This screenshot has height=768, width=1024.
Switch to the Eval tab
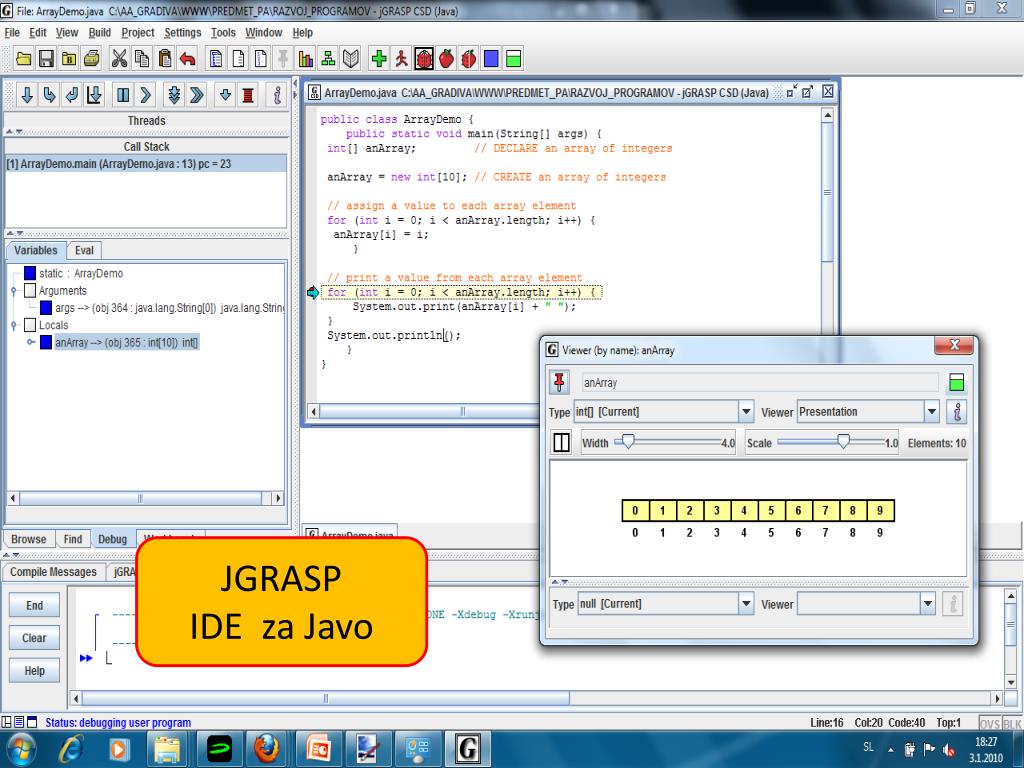pos(84,250)
